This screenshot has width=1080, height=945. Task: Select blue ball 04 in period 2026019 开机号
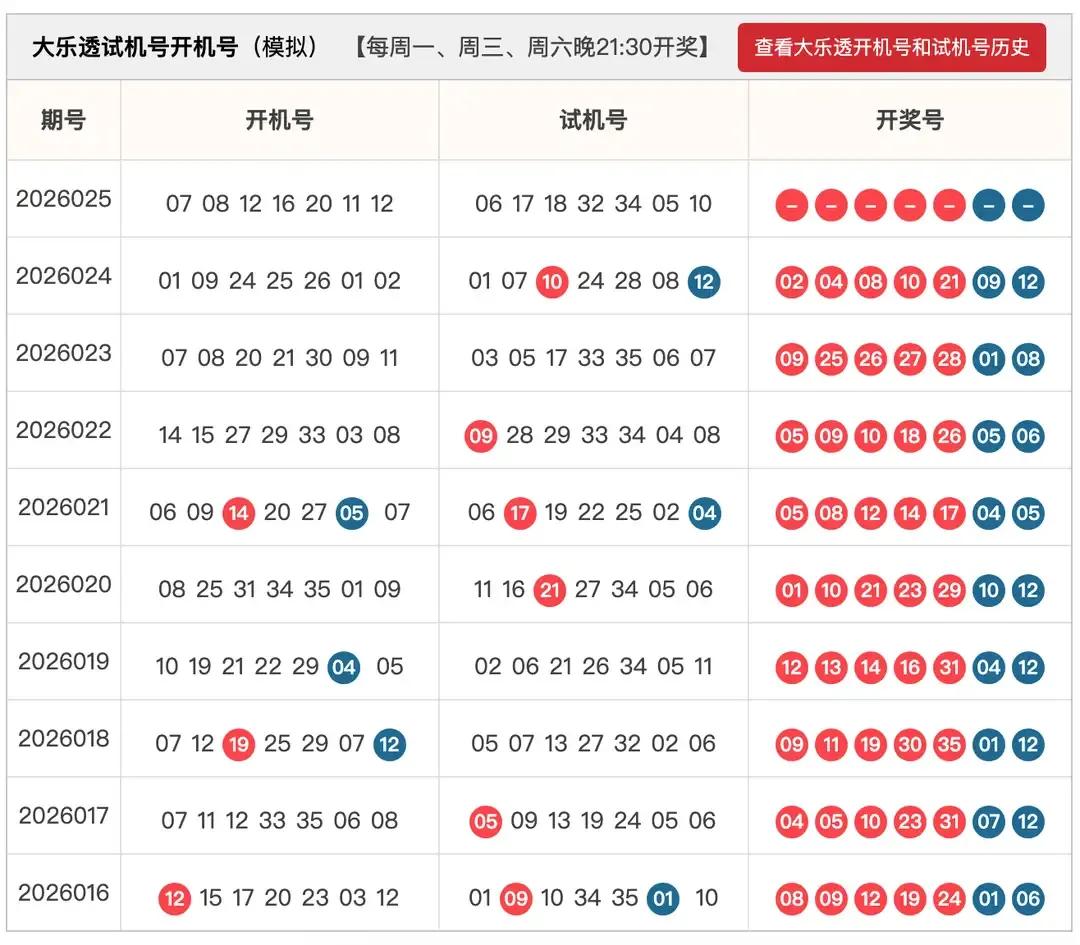[x=343, y=667]
